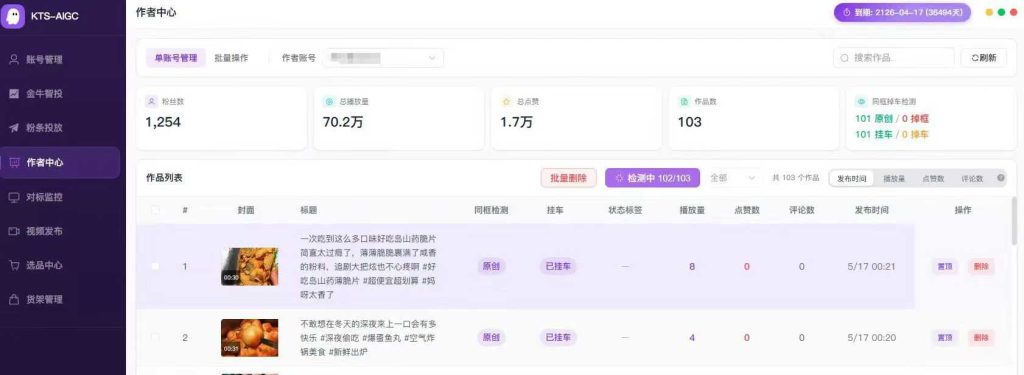1024x375 pixels.
Task: Click the vertical scrollbar of works list
Action: click(x=1014, y=221)
